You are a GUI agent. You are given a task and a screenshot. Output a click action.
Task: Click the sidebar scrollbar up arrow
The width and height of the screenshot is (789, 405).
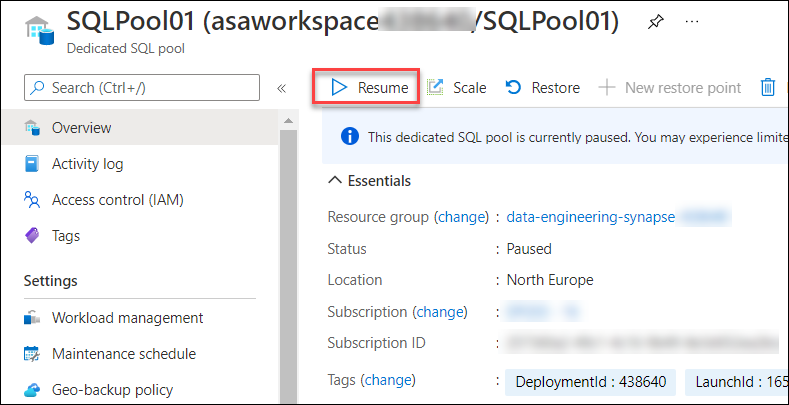[x=288, y=121]
